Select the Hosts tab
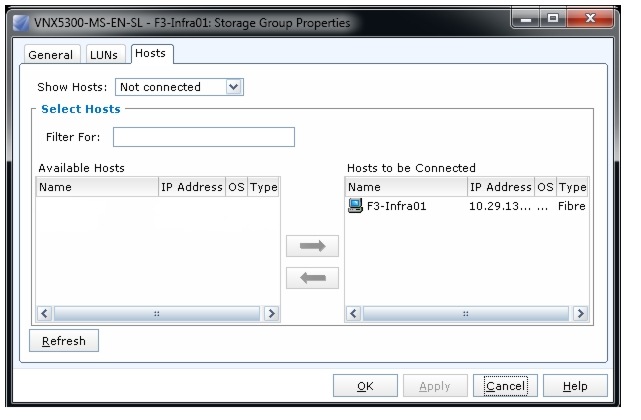641x420 pixels. coord(150,54)
